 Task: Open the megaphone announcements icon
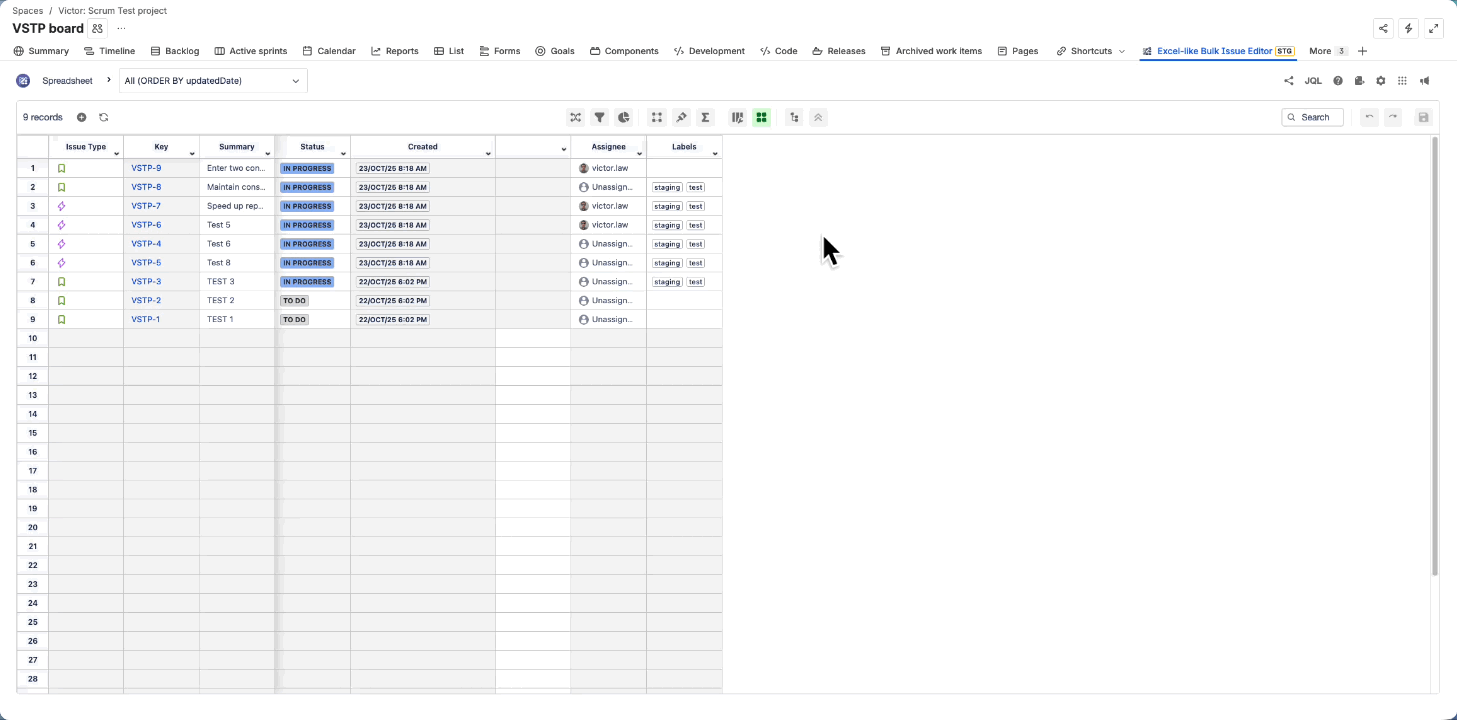[x=1424, y=81]
